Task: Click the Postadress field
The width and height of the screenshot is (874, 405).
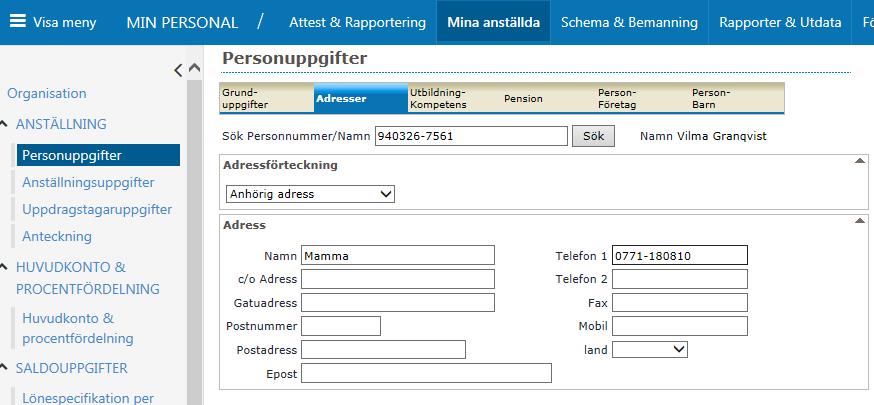Action: [x=383, y=349]
